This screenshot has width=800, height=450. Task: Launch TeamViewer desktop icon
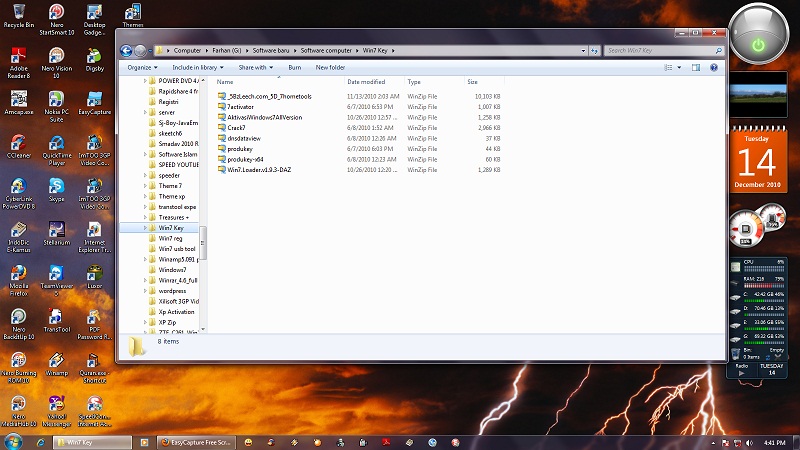(57, 280)
